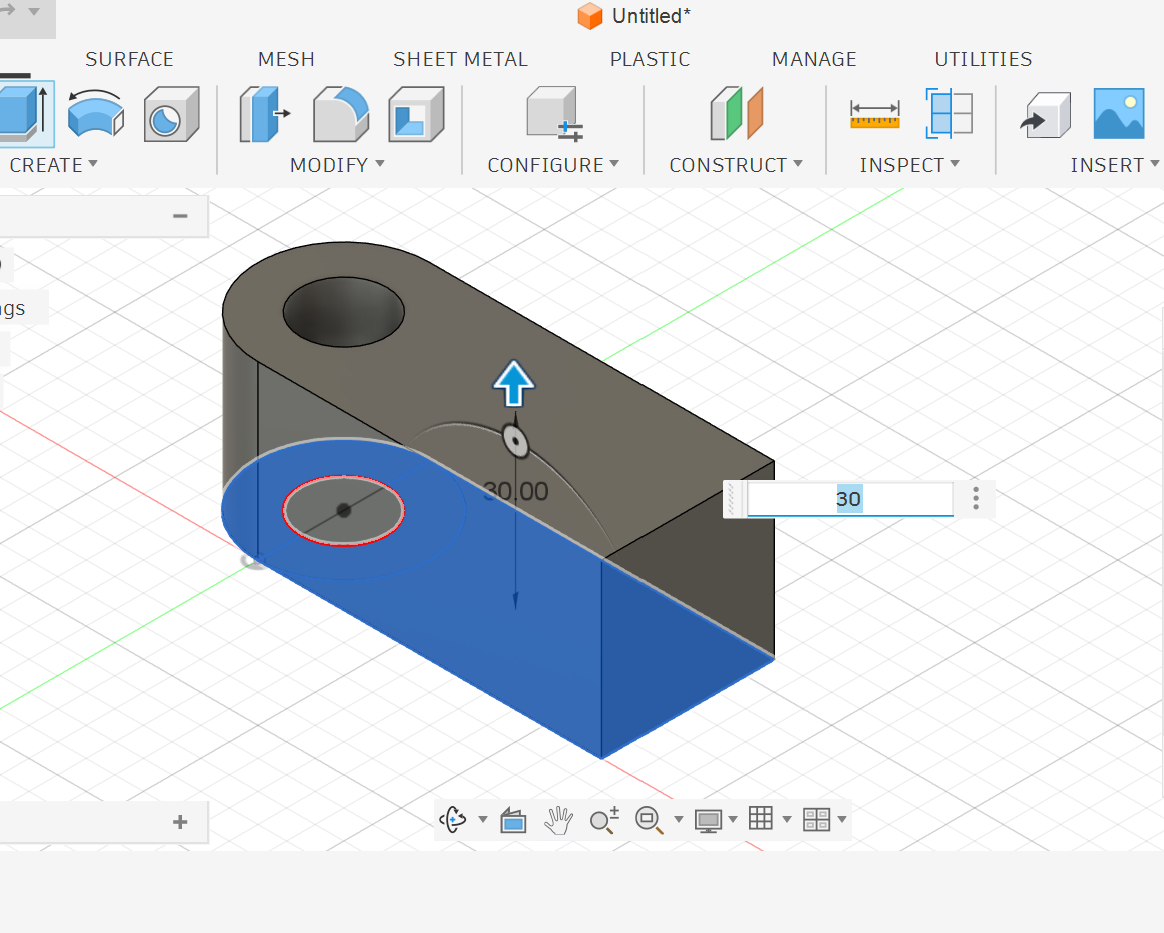This screenshot has width=1164, height=933.
Task: Open the INSPECT dropdown menu
Action: 909,165
